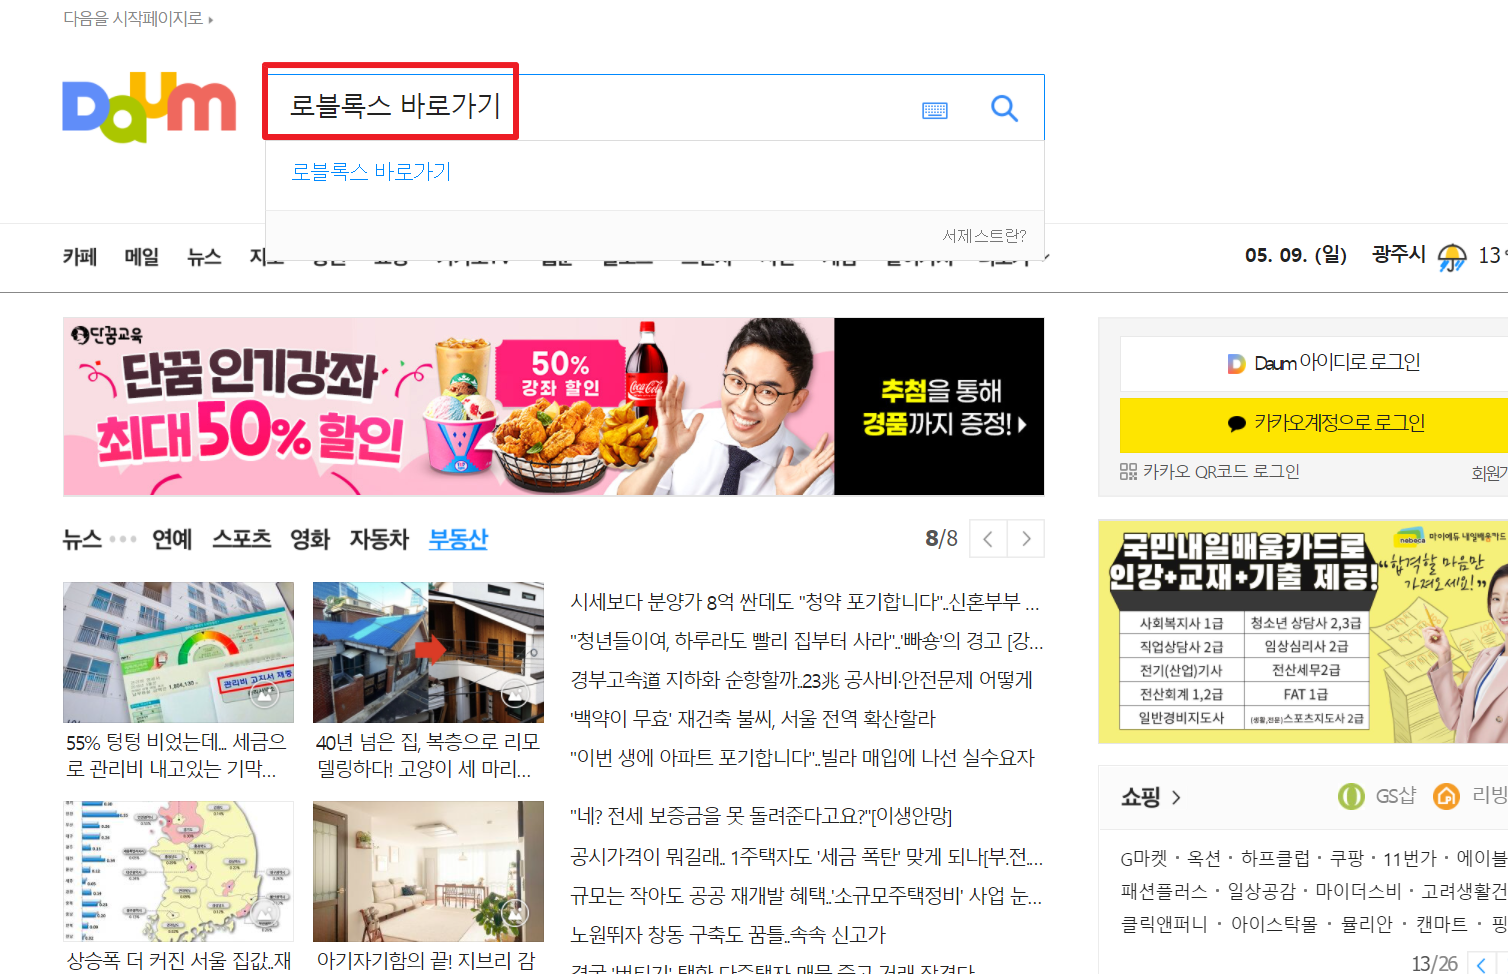This screenshot has height=974, width=1508.
Task: Show next news page arrow
Action: point(1026,539)
